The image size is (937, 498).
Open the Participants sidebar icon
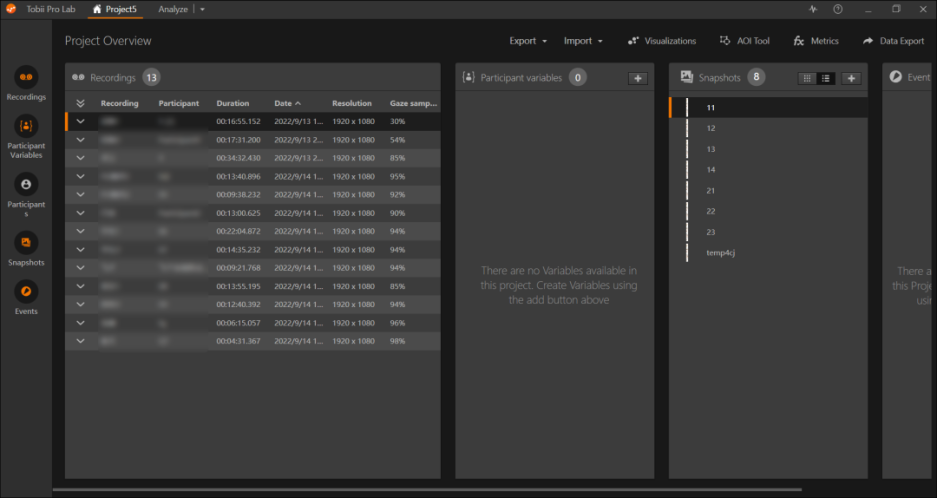26,184
